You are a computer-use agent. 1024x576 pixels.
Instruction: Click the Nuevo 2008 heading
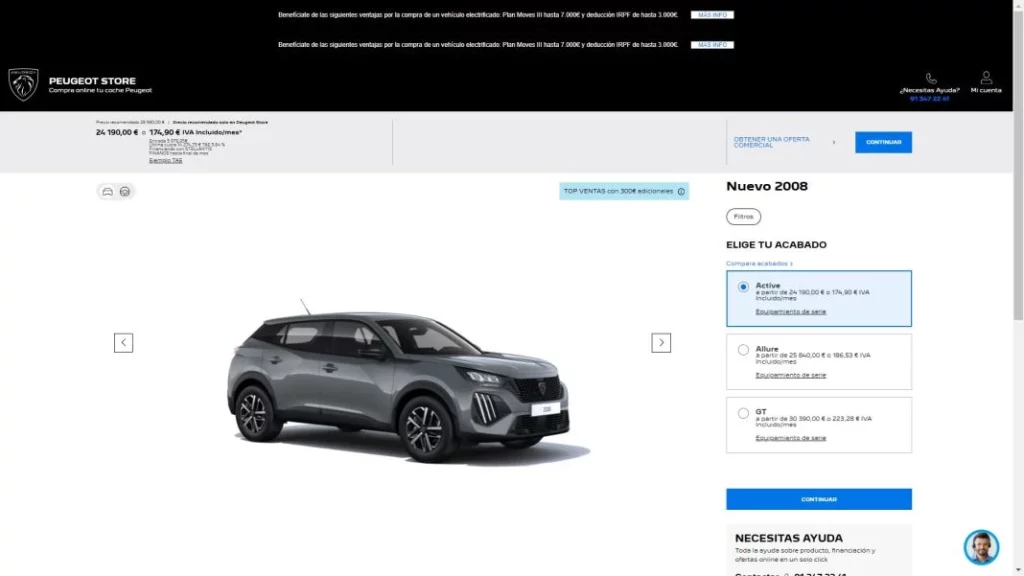(x=767, y=186)
